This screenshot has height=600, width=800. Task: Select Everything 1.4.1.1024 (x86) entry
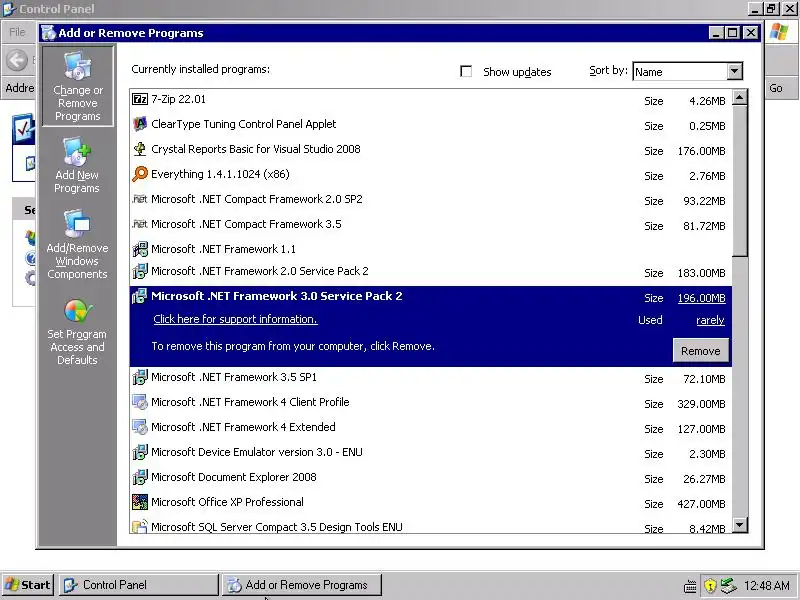431,174
